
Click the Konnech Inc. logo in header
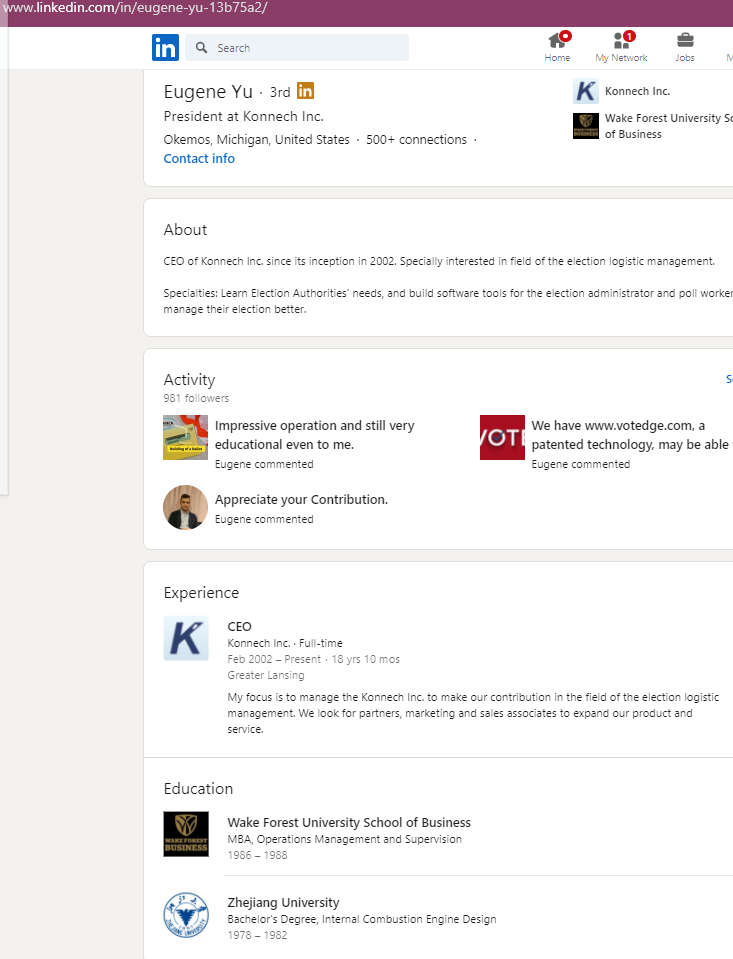pyautogui.click(x=586, y=91)
